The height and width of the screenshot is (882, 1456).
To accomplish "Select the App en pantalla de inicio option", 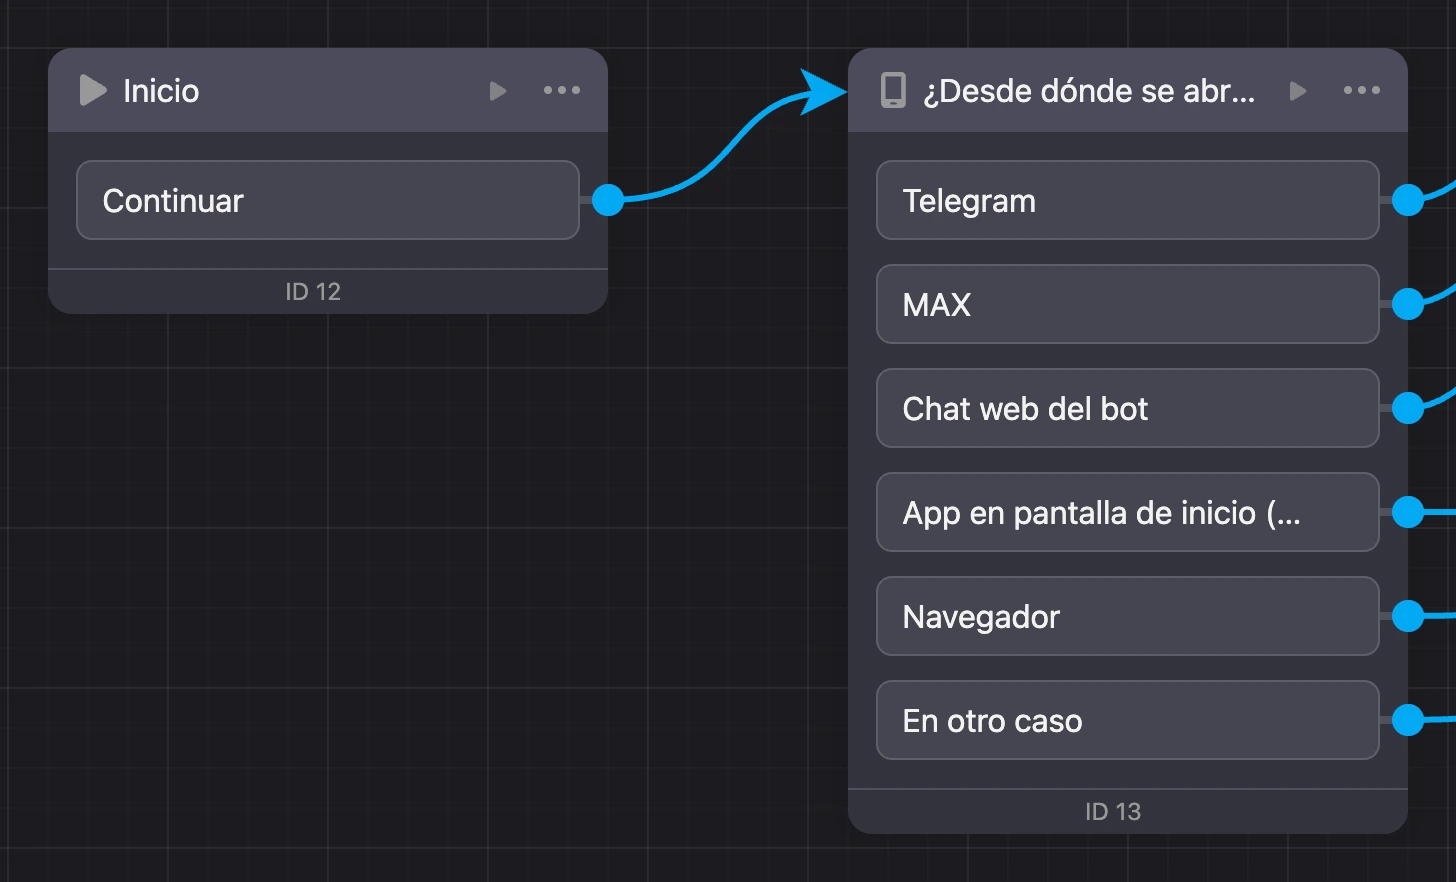I will [1128, 512].
